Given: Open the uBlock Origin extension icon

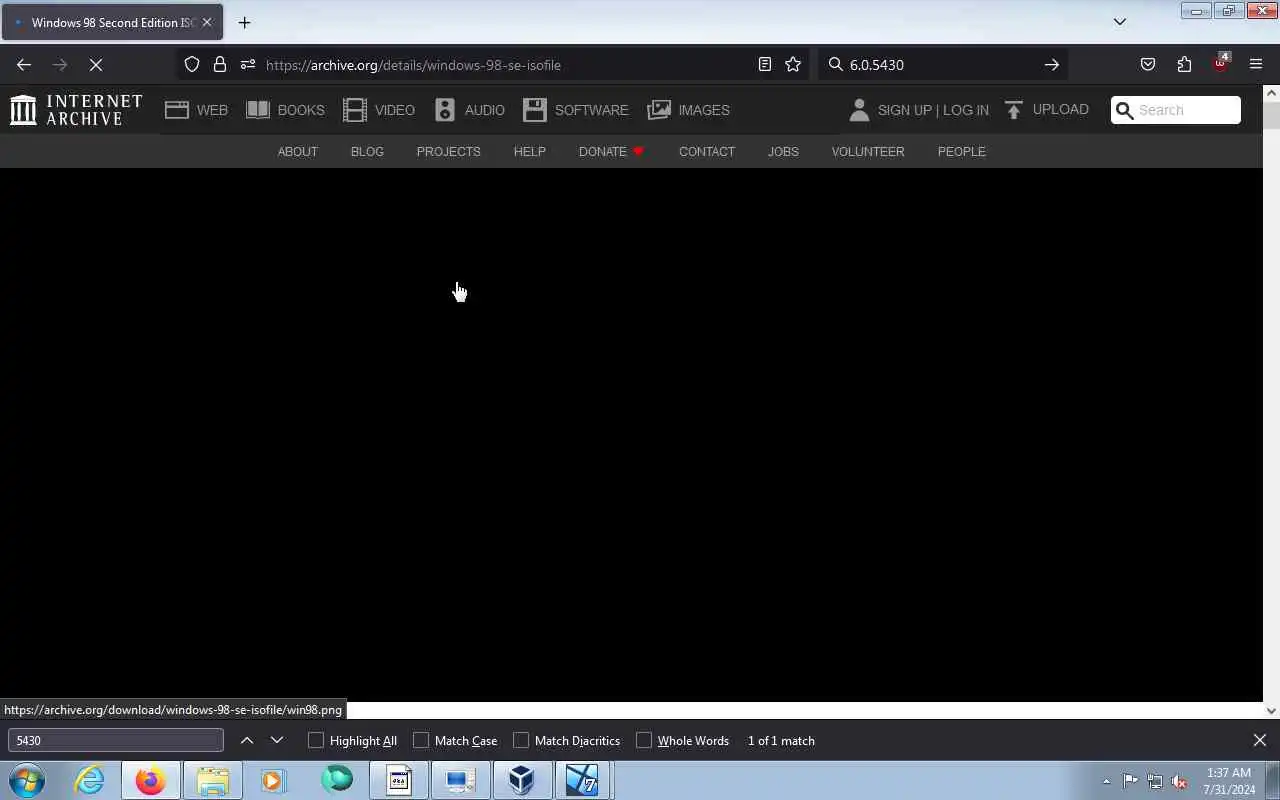Looking at the screenshot, I should pyautogui.click(x=1220, y=64).
